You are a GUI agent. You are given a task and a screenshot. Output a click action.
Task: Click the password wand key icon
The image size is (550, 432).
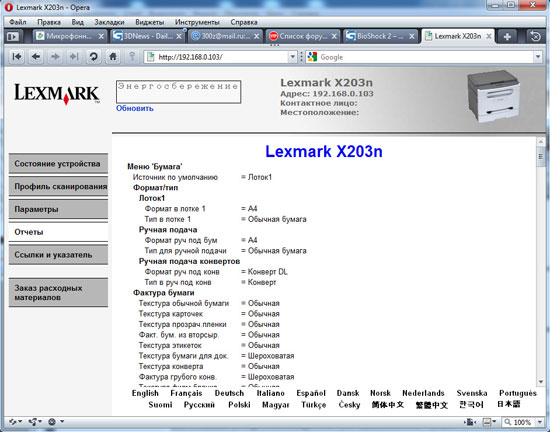pyautogui.click(x=132, y=56)
